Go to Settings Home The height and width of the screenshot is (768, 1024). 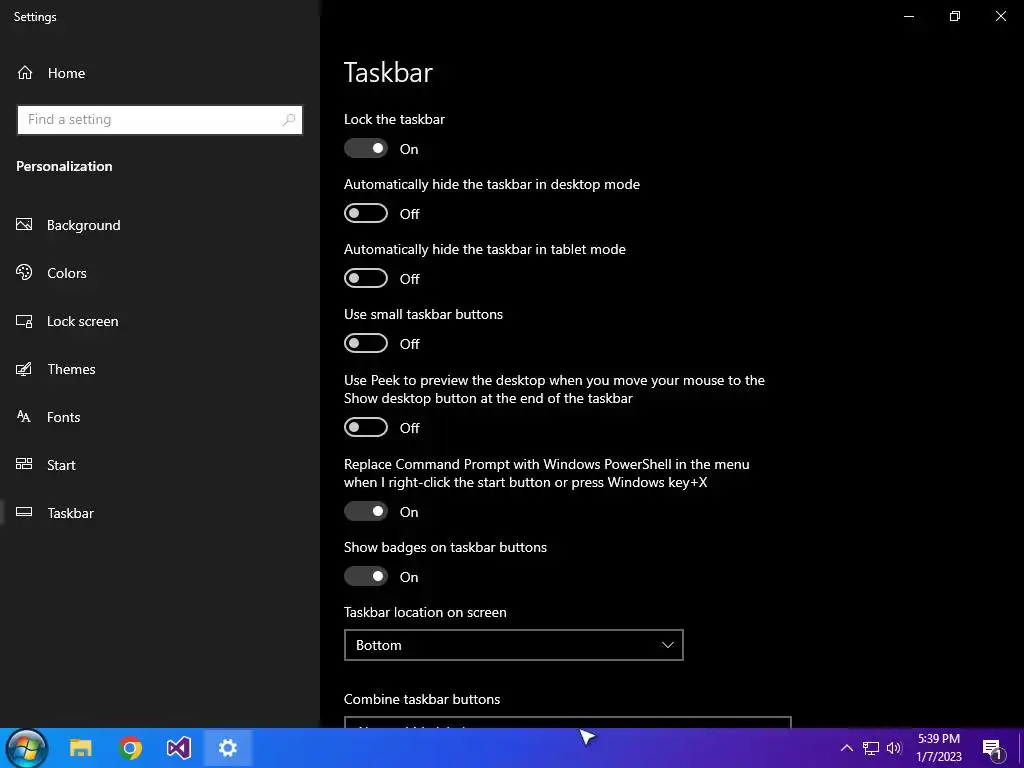click(160, 73)
